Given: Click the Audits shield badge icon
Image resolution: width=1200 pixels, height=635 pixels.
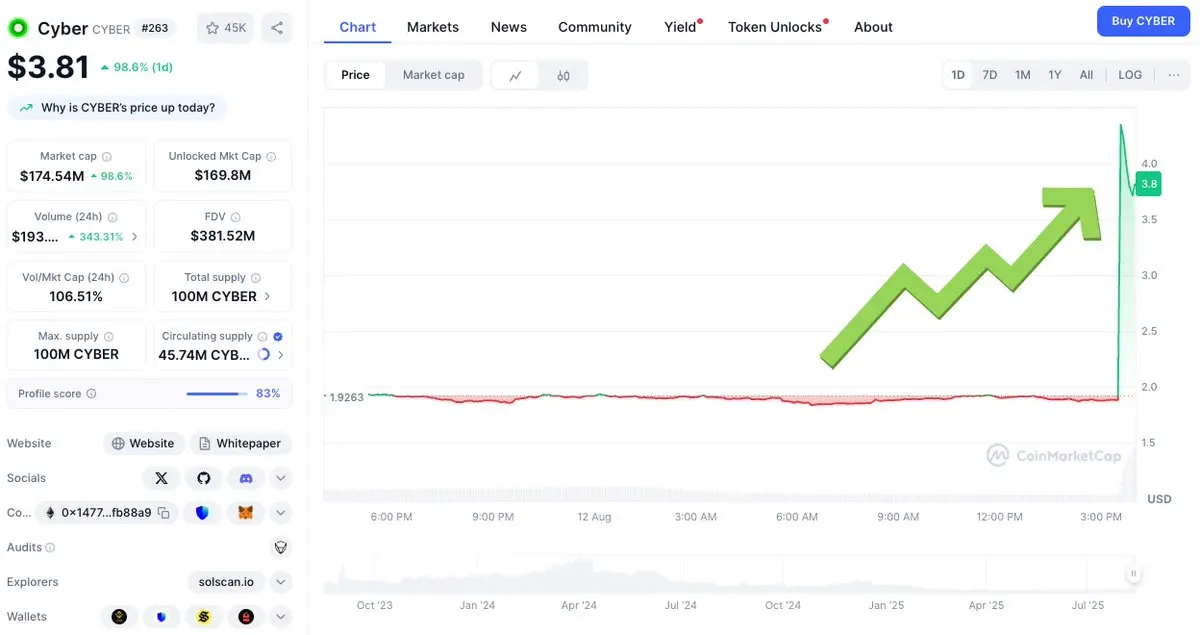Looking at the screenshot, I should pos(281,547).
